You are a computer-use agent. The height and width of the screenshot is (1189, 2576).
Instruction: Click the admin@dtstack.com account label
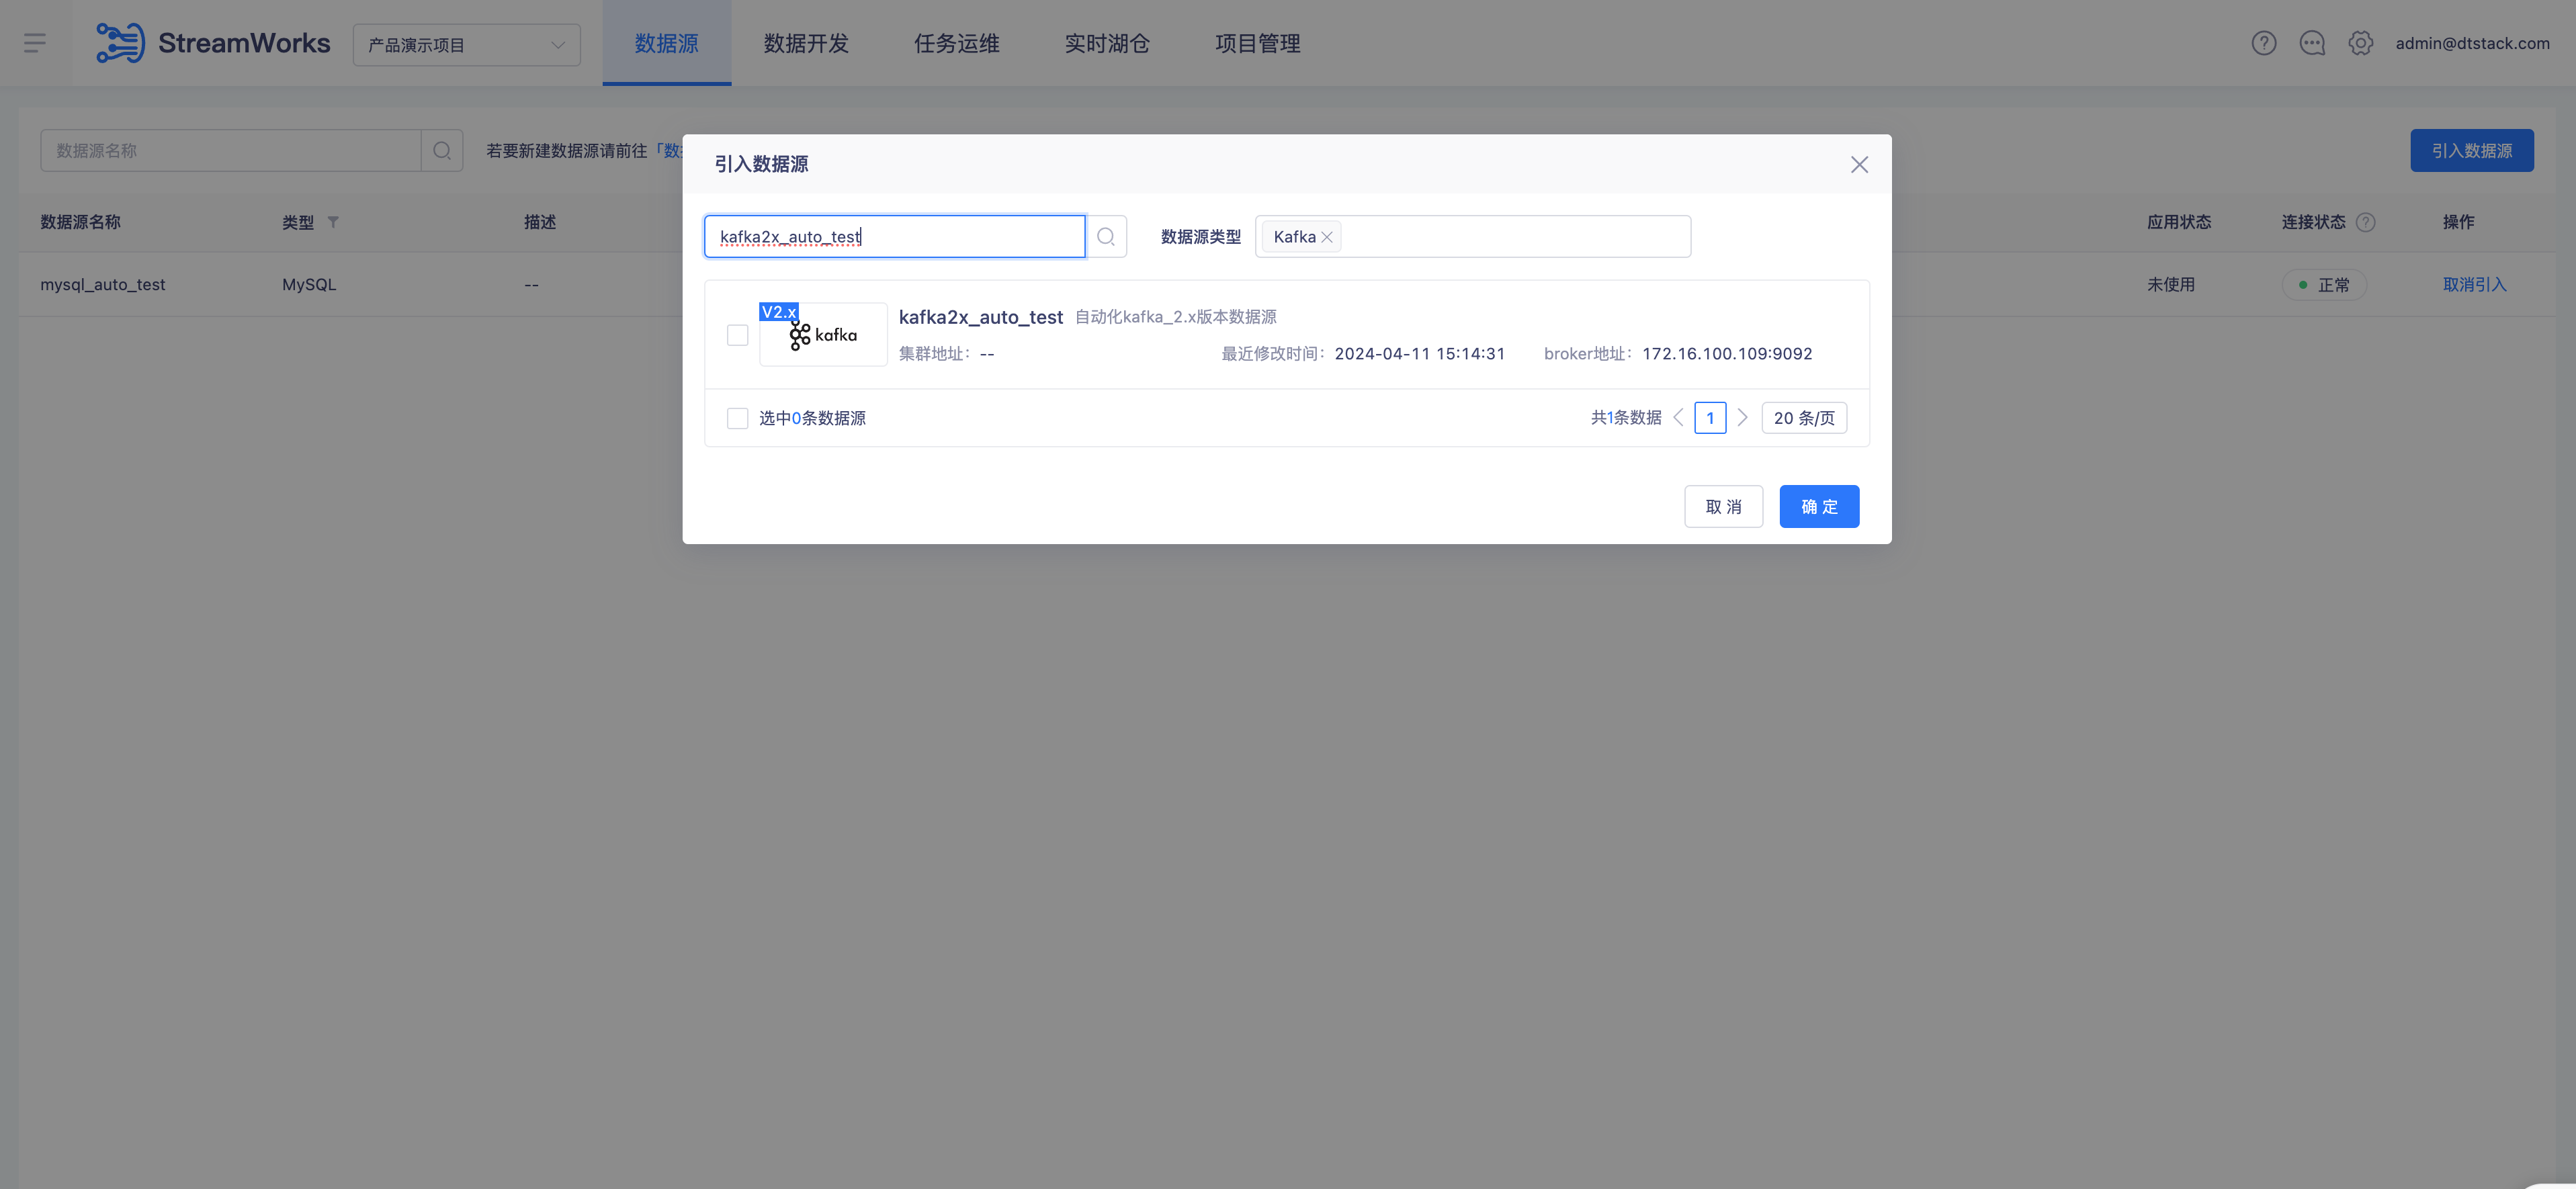coord(2472,43)
